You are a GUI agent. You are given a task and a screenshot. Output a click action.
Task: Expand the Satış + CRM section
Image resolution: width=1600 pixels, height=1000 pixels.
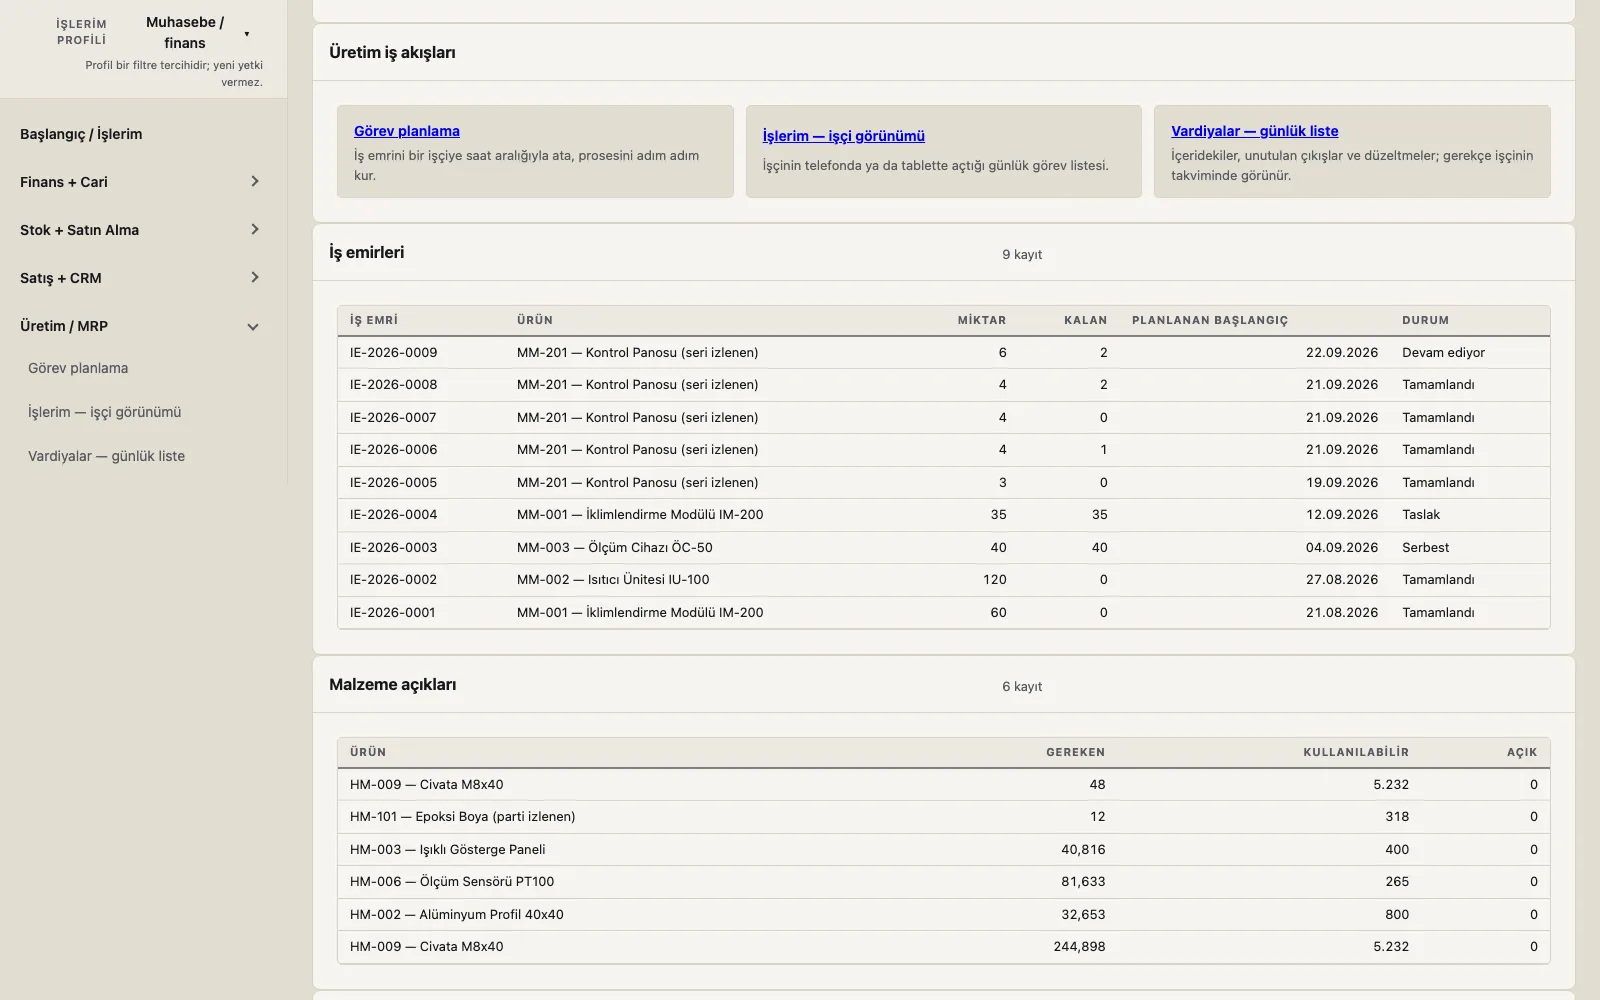140,278
